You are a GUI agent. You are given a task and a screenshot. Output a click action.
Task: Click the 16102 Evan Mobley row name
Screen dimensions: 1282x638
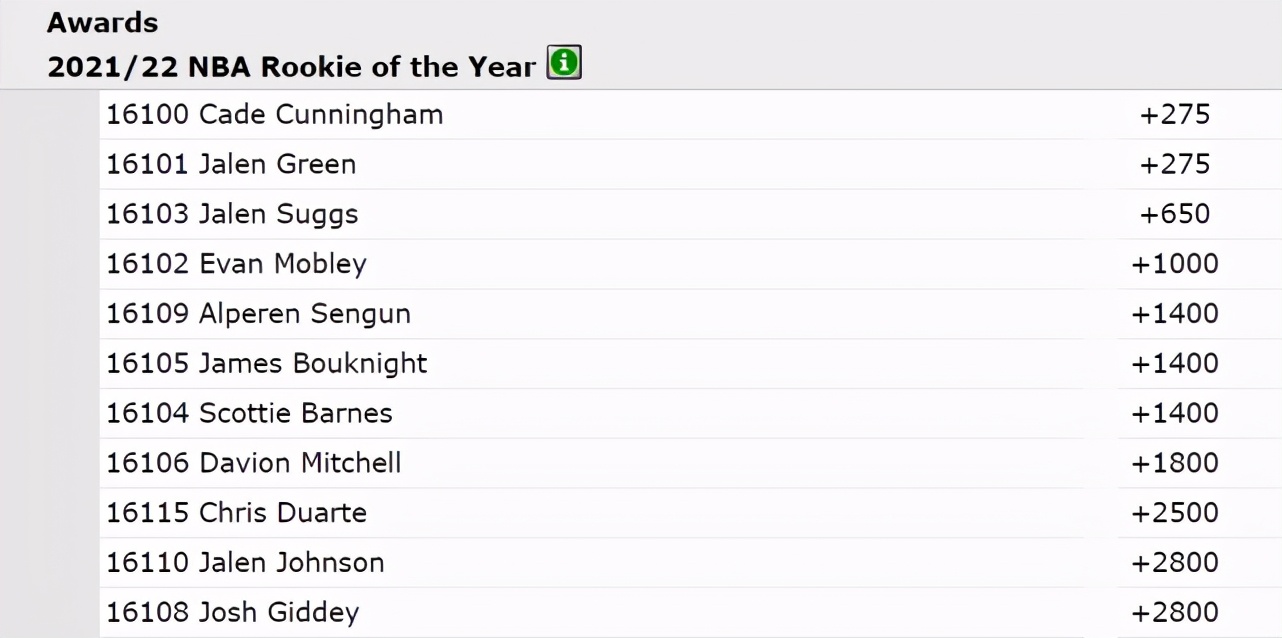coord(237,264)
